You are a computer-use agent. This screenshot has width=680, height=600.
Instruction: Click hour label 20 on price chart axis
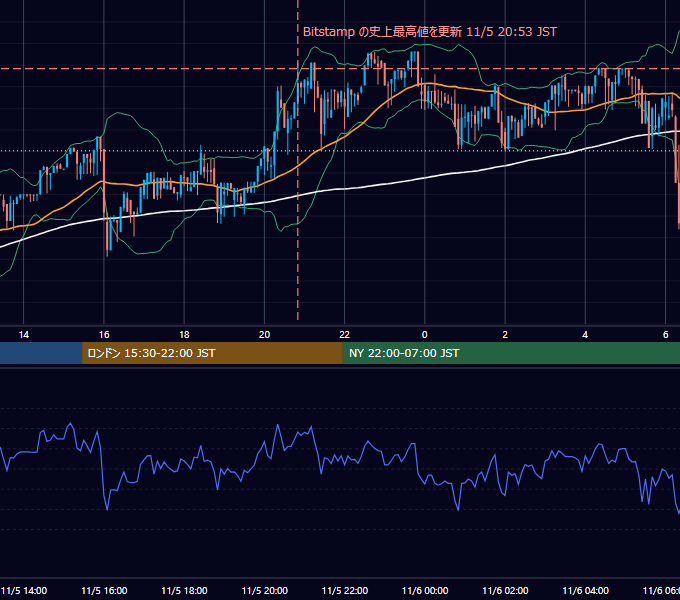click(265, 335)
